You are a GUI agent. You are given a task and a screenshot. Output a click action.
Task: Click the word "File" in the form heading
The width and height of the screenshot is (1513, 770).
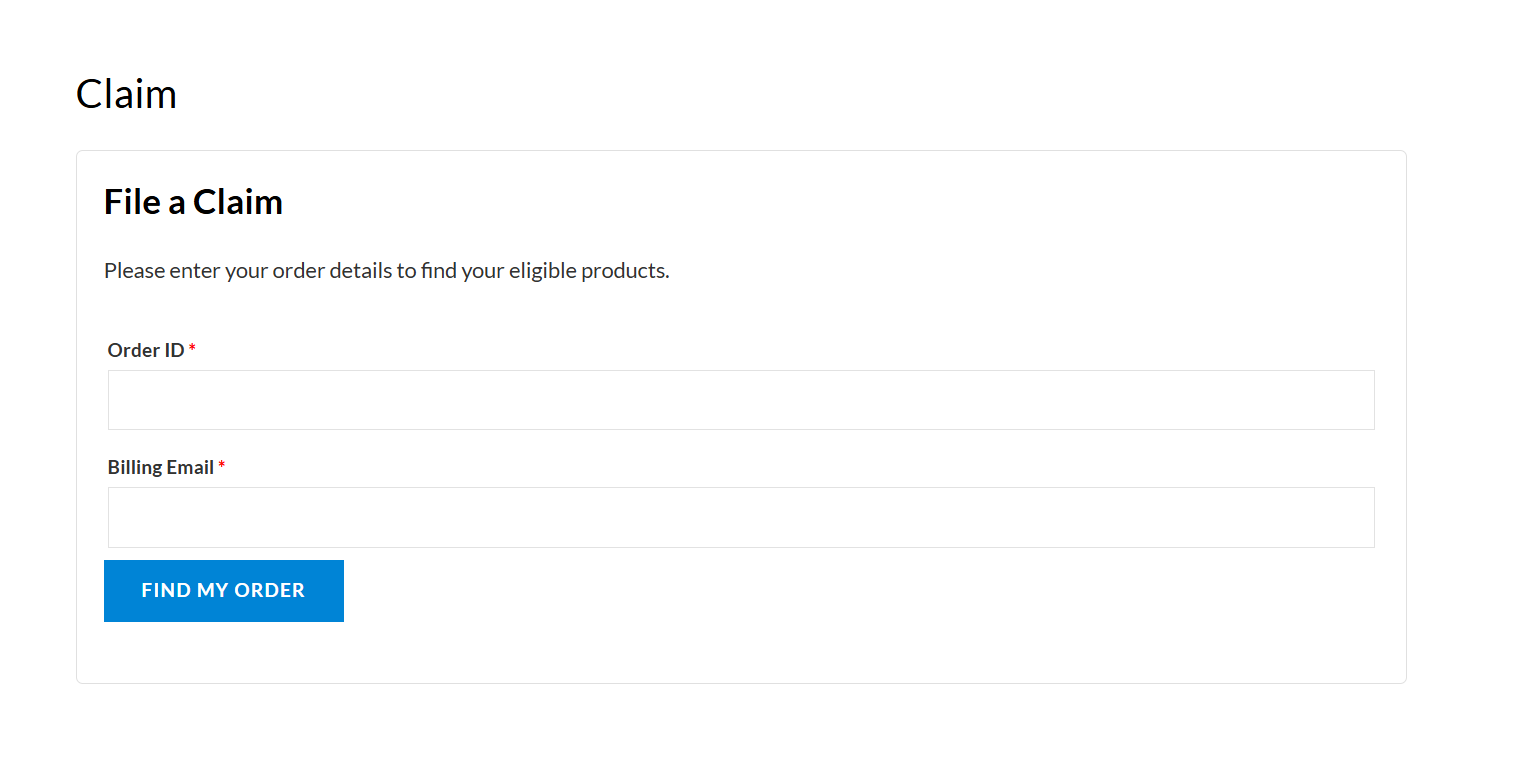click(x=132, y=202)
